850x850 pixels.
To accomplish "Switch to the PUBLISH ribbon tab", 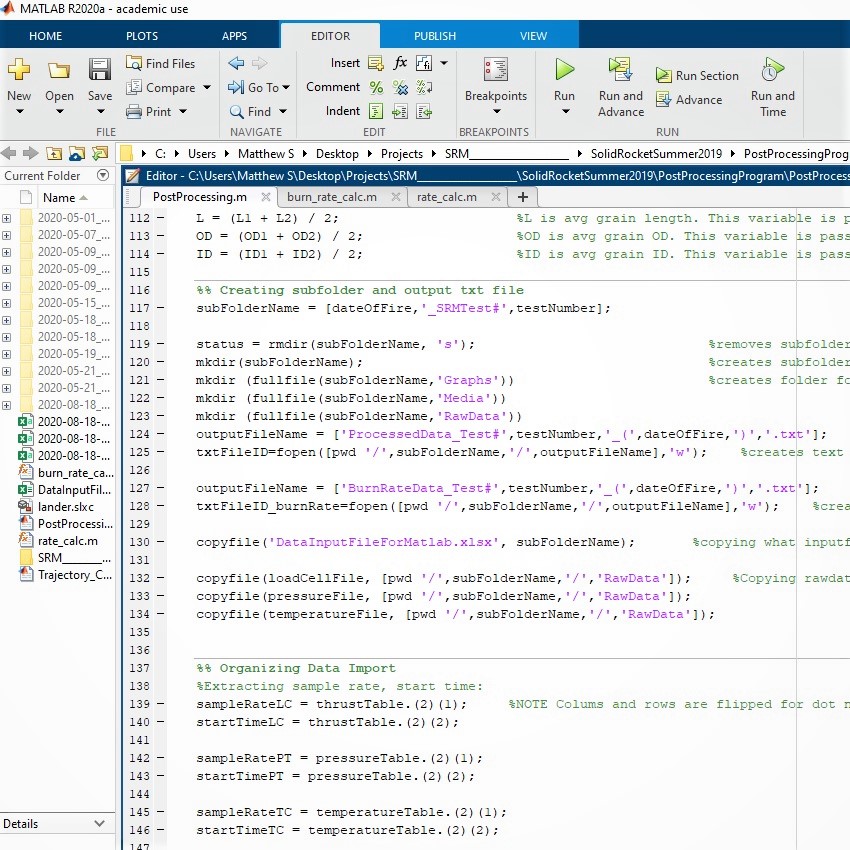I will [x=435, y=36].
